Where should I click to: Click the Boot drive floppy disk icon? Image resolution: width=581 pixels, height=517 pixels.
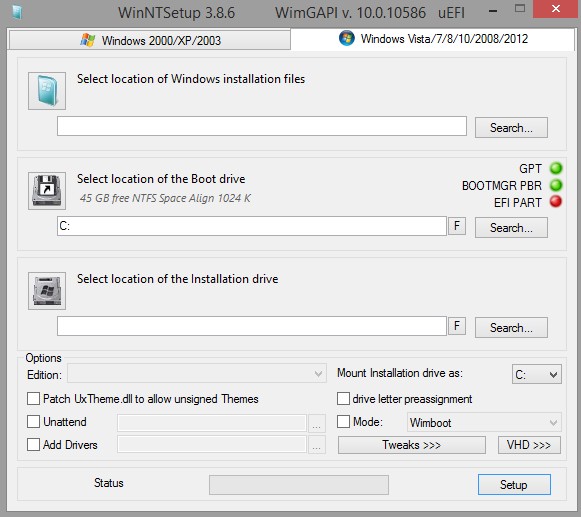point(47,191)
